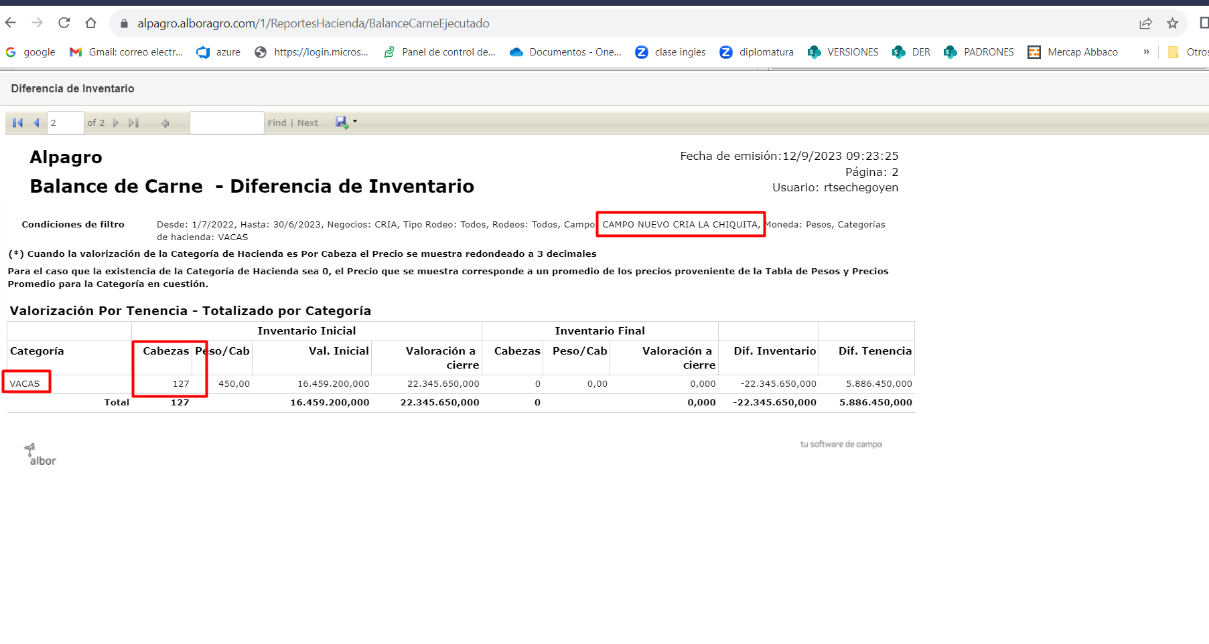Expand hidden bookmarks chevron
This screenshot has height=644, width=1209.
(1146, 52)
